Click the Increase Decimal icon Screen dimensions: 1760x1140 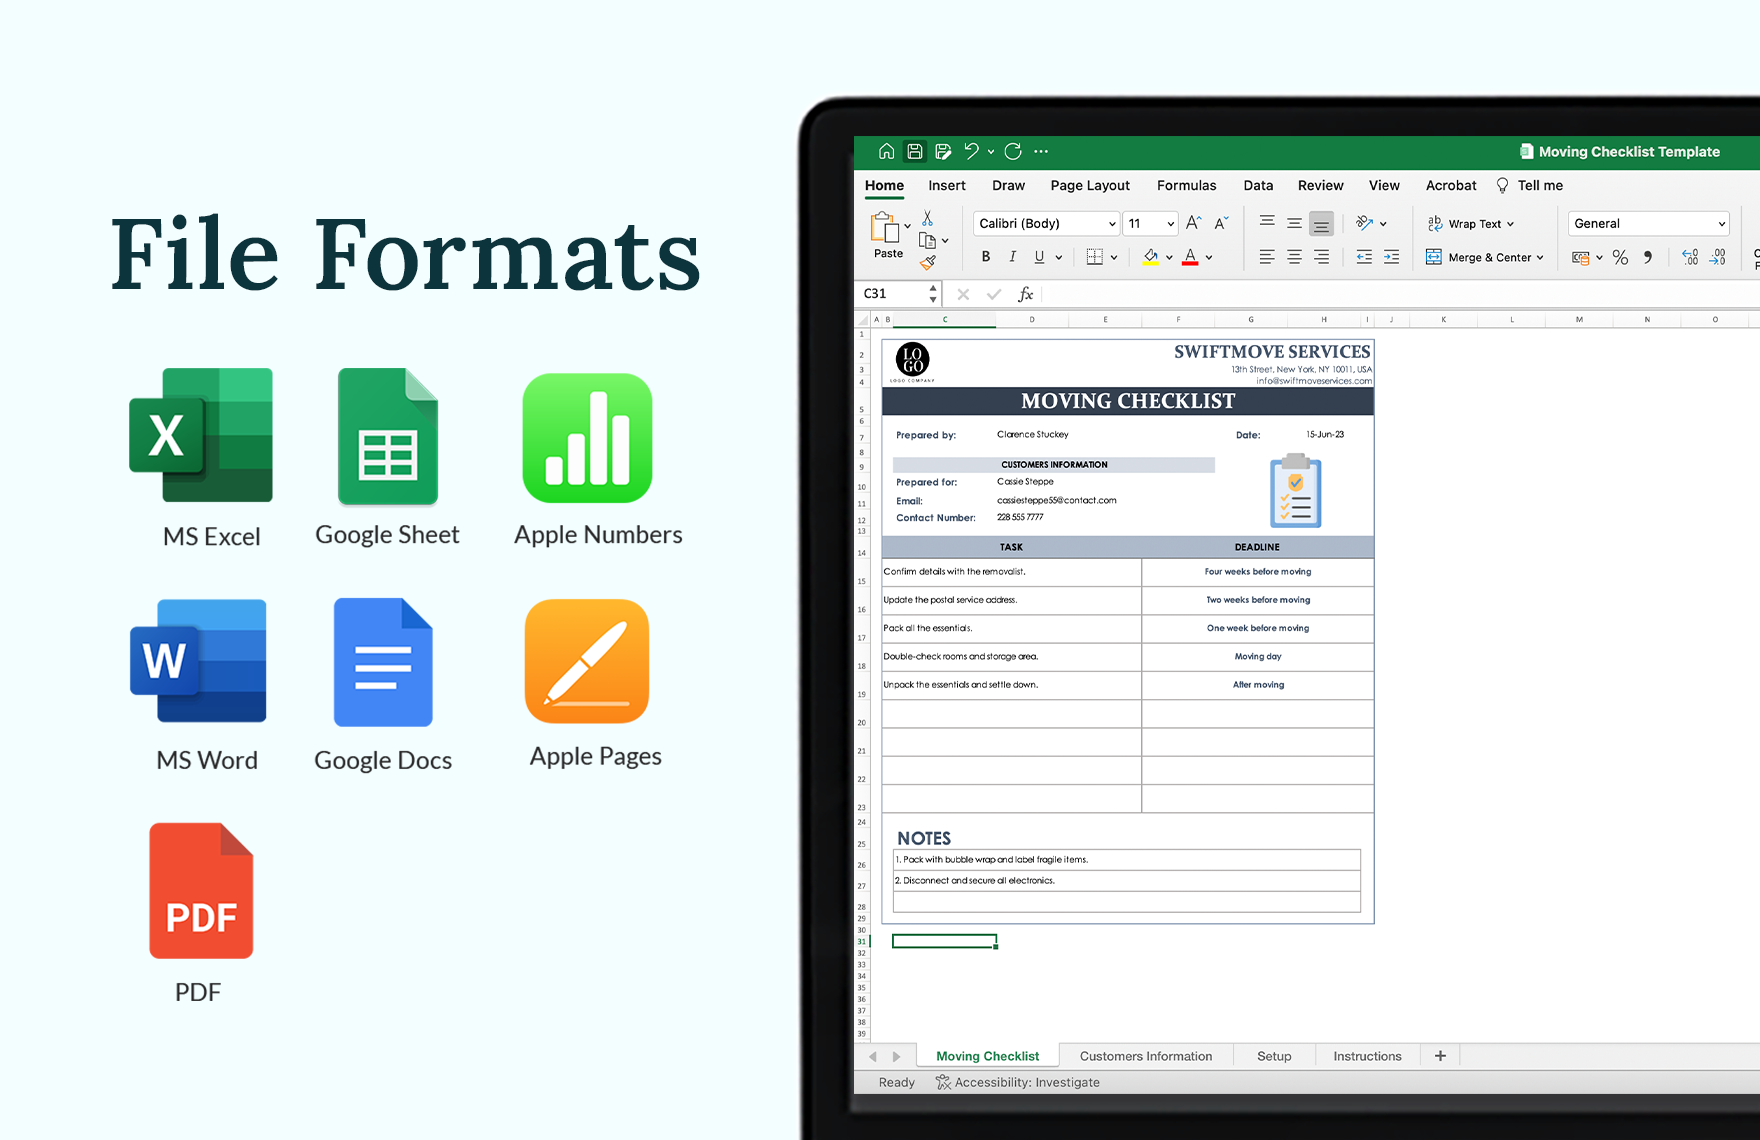1690,257
